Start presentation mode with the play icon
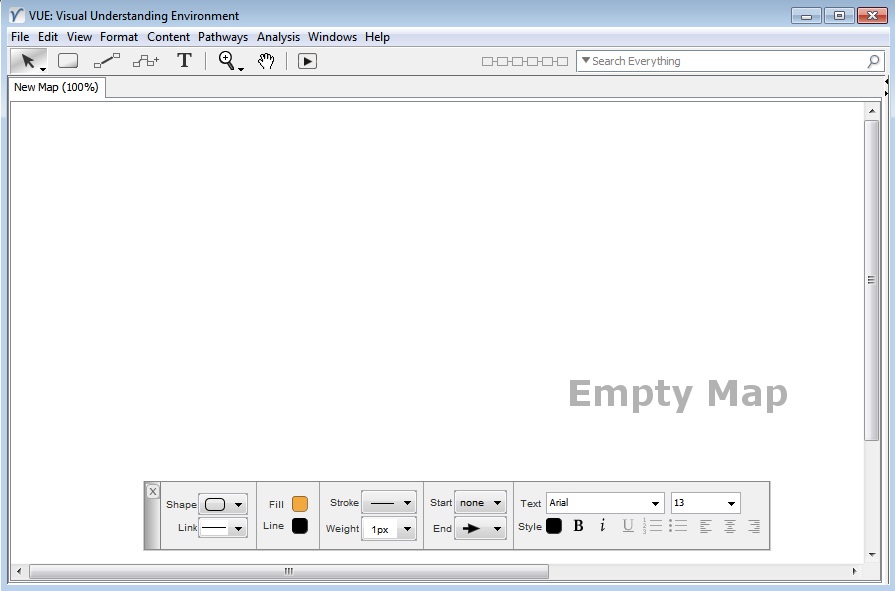This screenshot has height=591, width=895. coord(307,61)
